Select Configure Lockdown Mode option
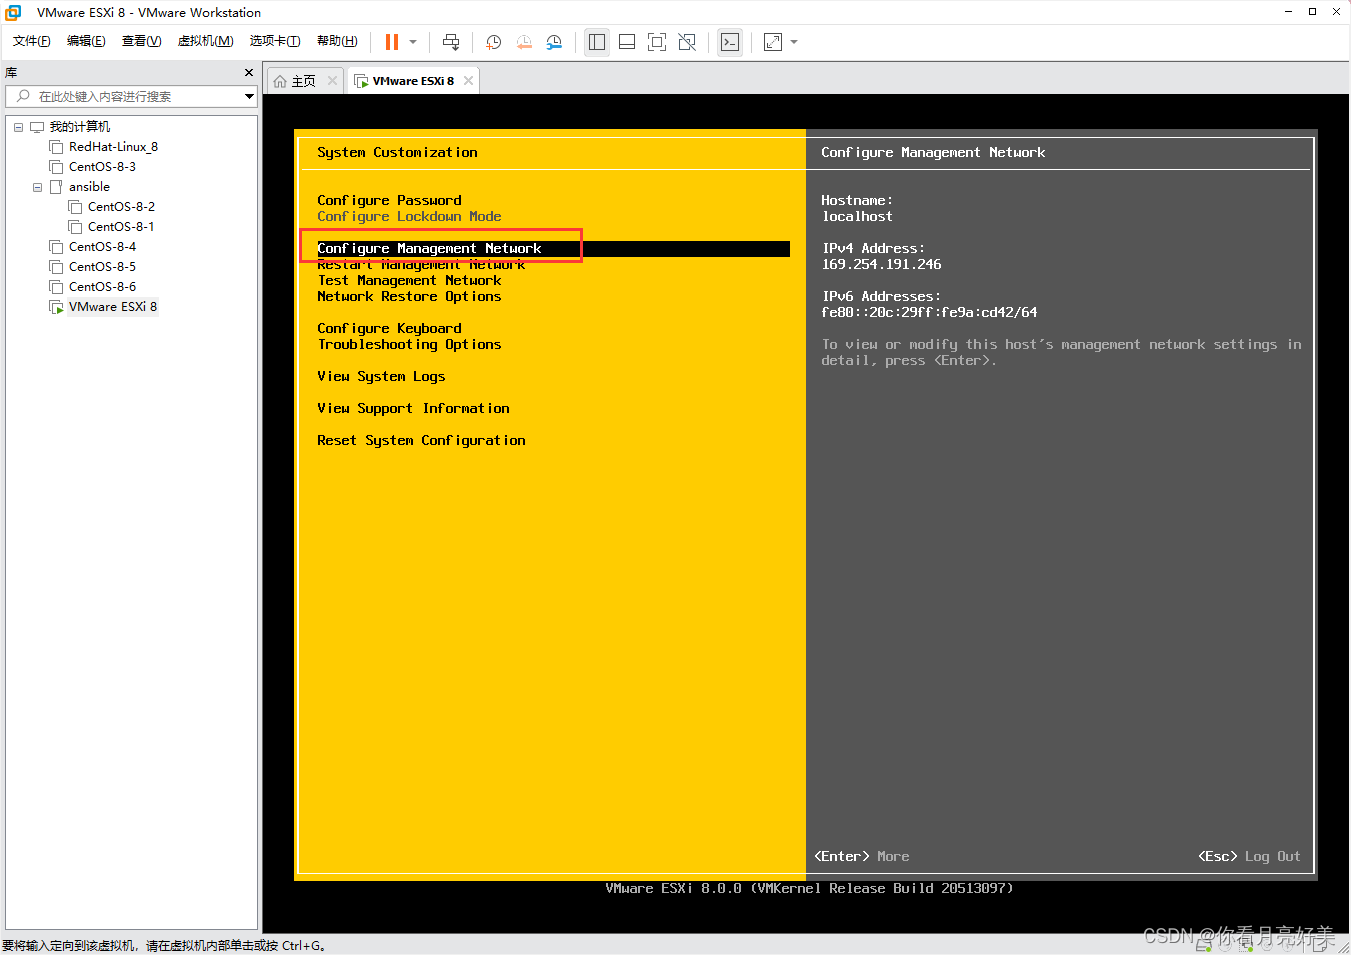The height and width of the screenshot is (955, 1351). tap(409, 216)
